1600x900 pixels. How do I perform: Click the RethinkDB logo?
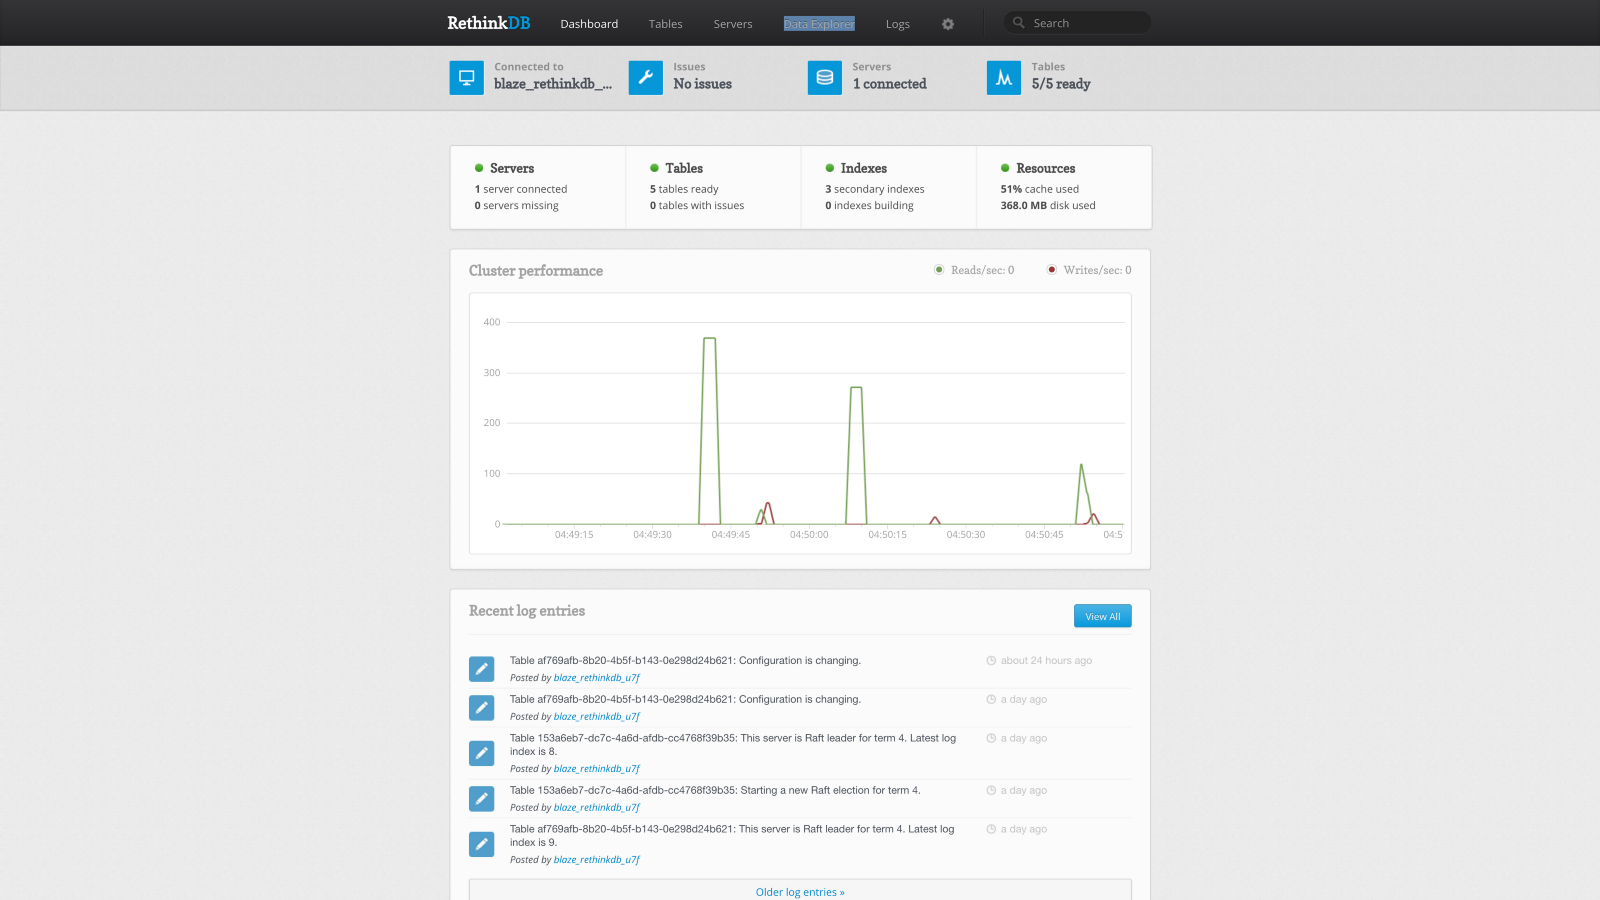(488, 23)
